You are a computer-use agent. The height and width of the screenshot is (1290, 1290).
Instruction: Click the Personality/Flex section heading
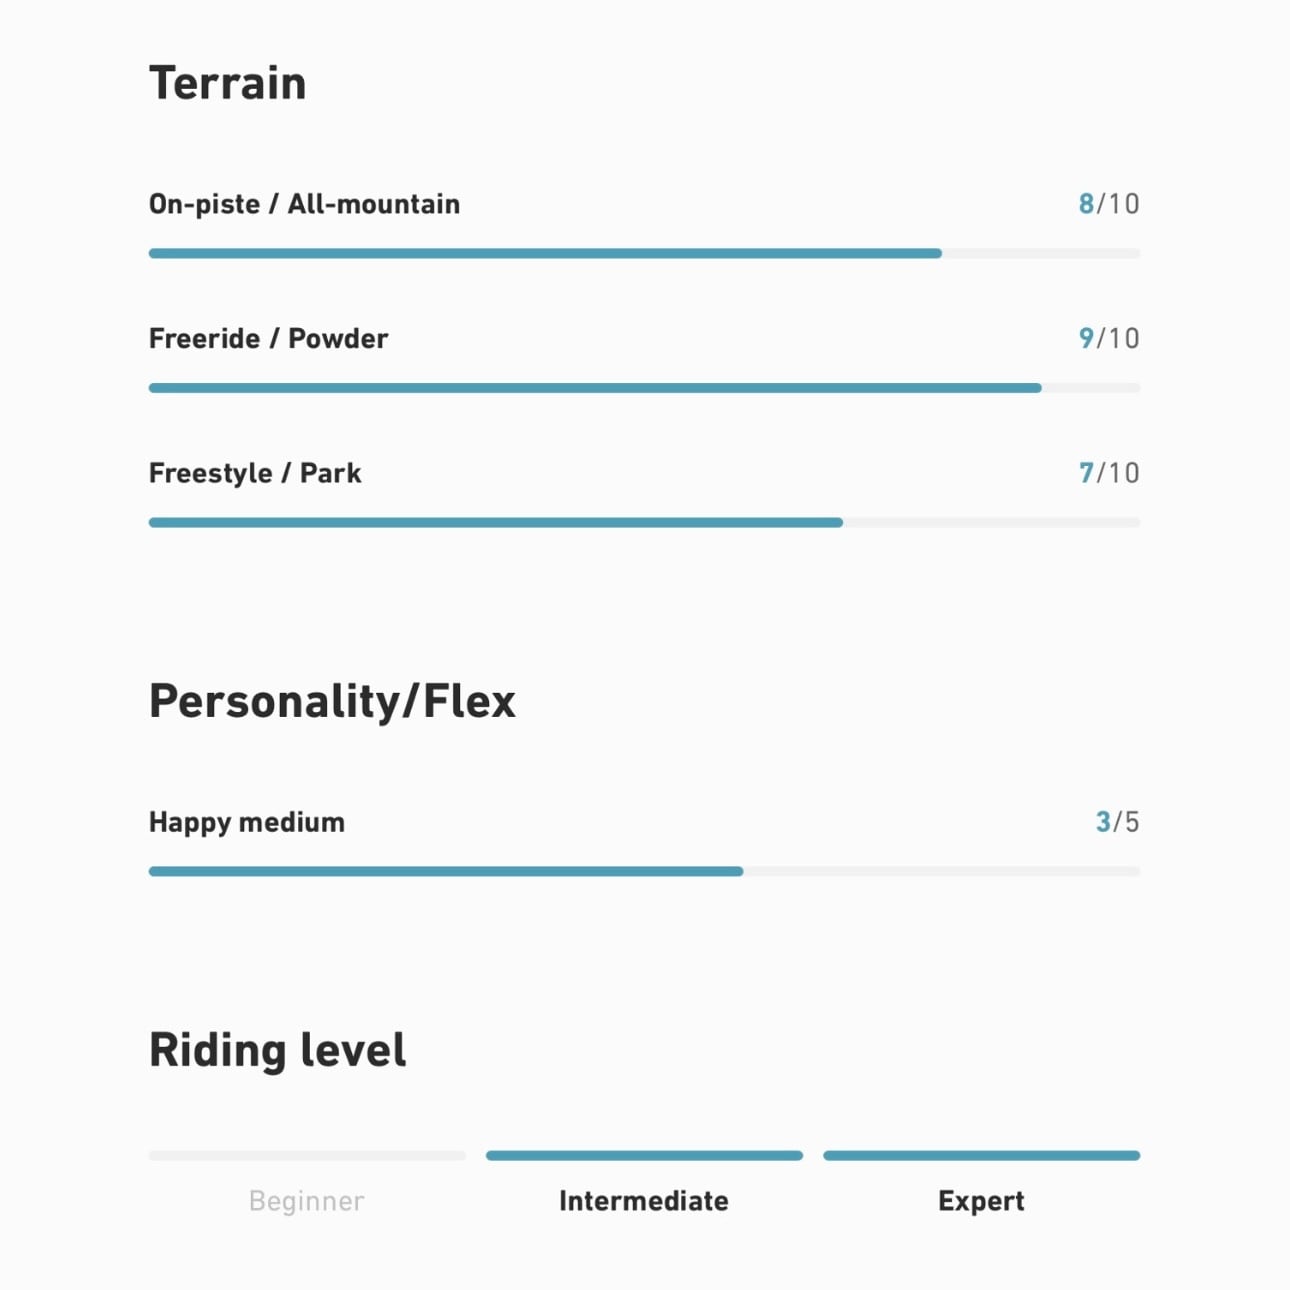[x=332, y=701]
